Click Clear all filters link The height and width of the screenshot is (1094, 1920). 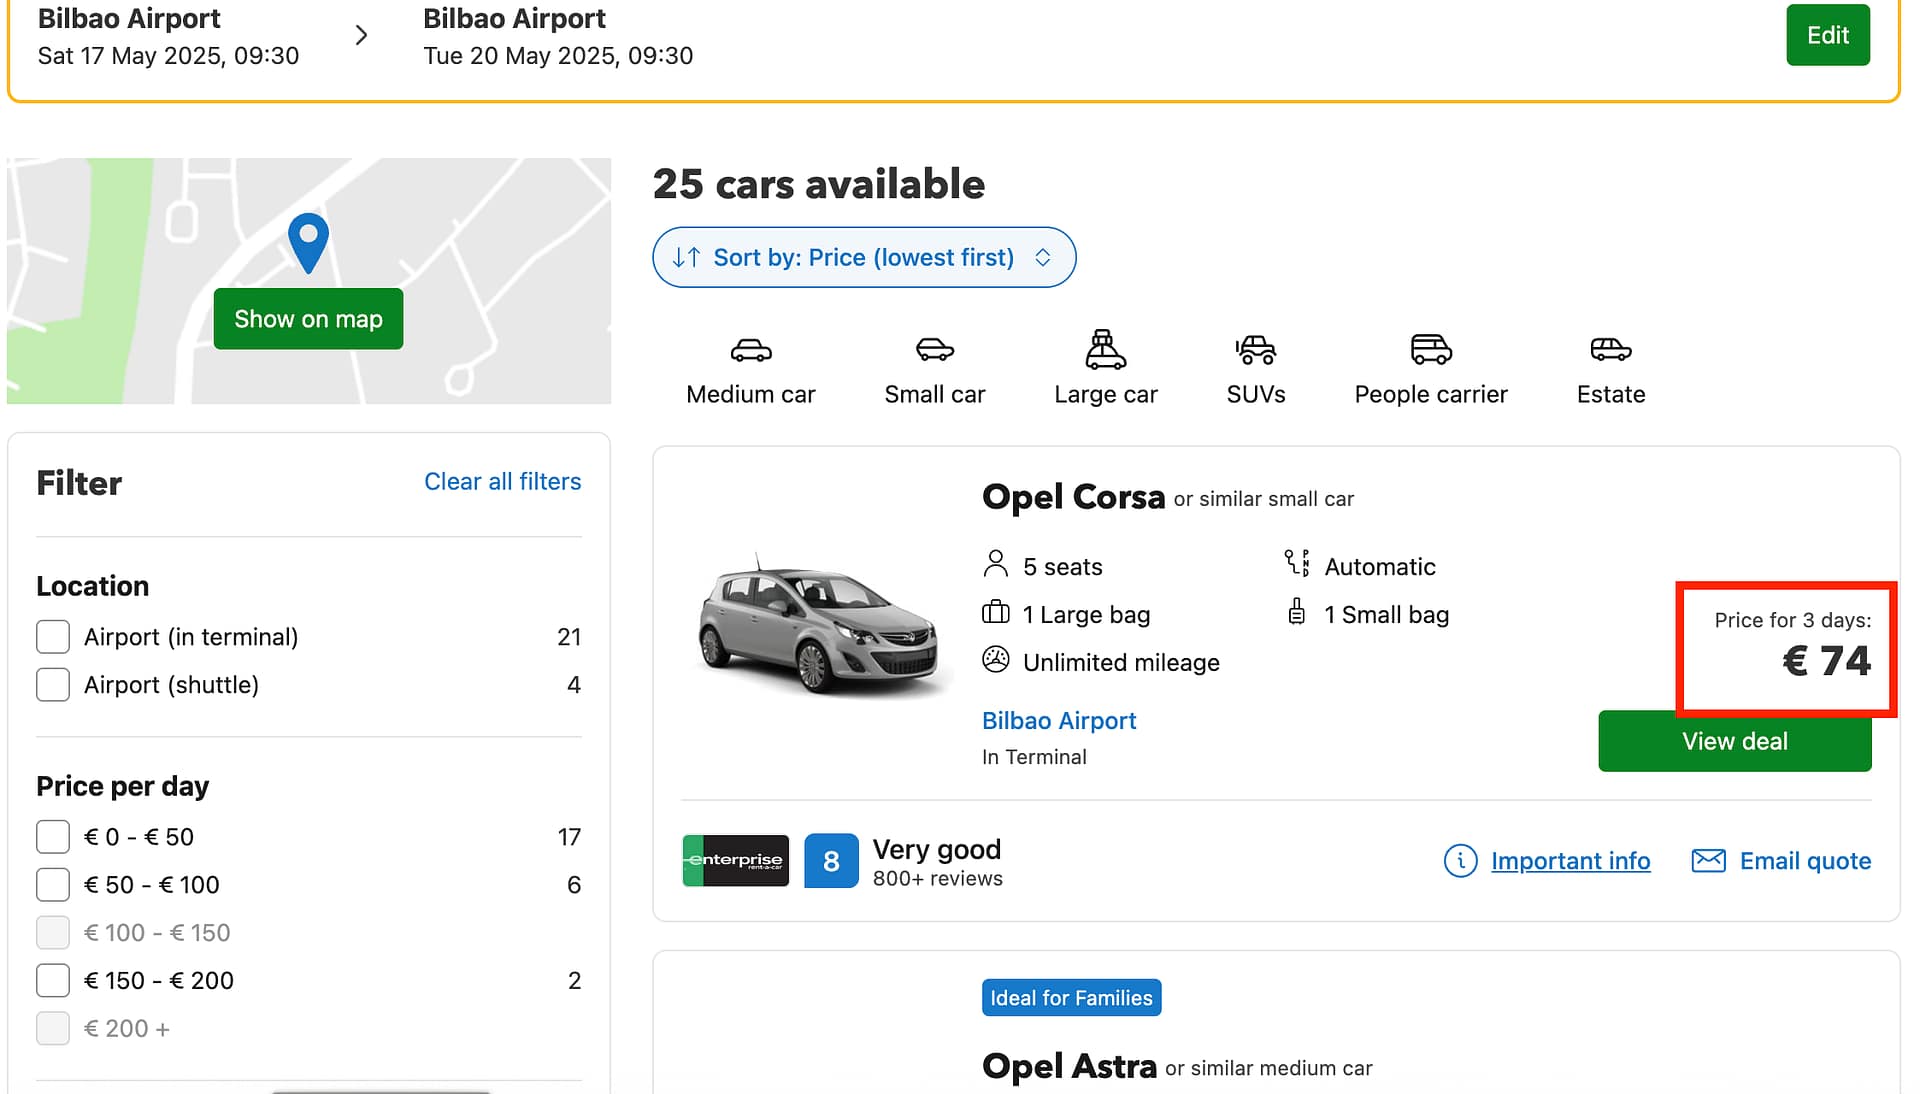[x=502, y=482]
